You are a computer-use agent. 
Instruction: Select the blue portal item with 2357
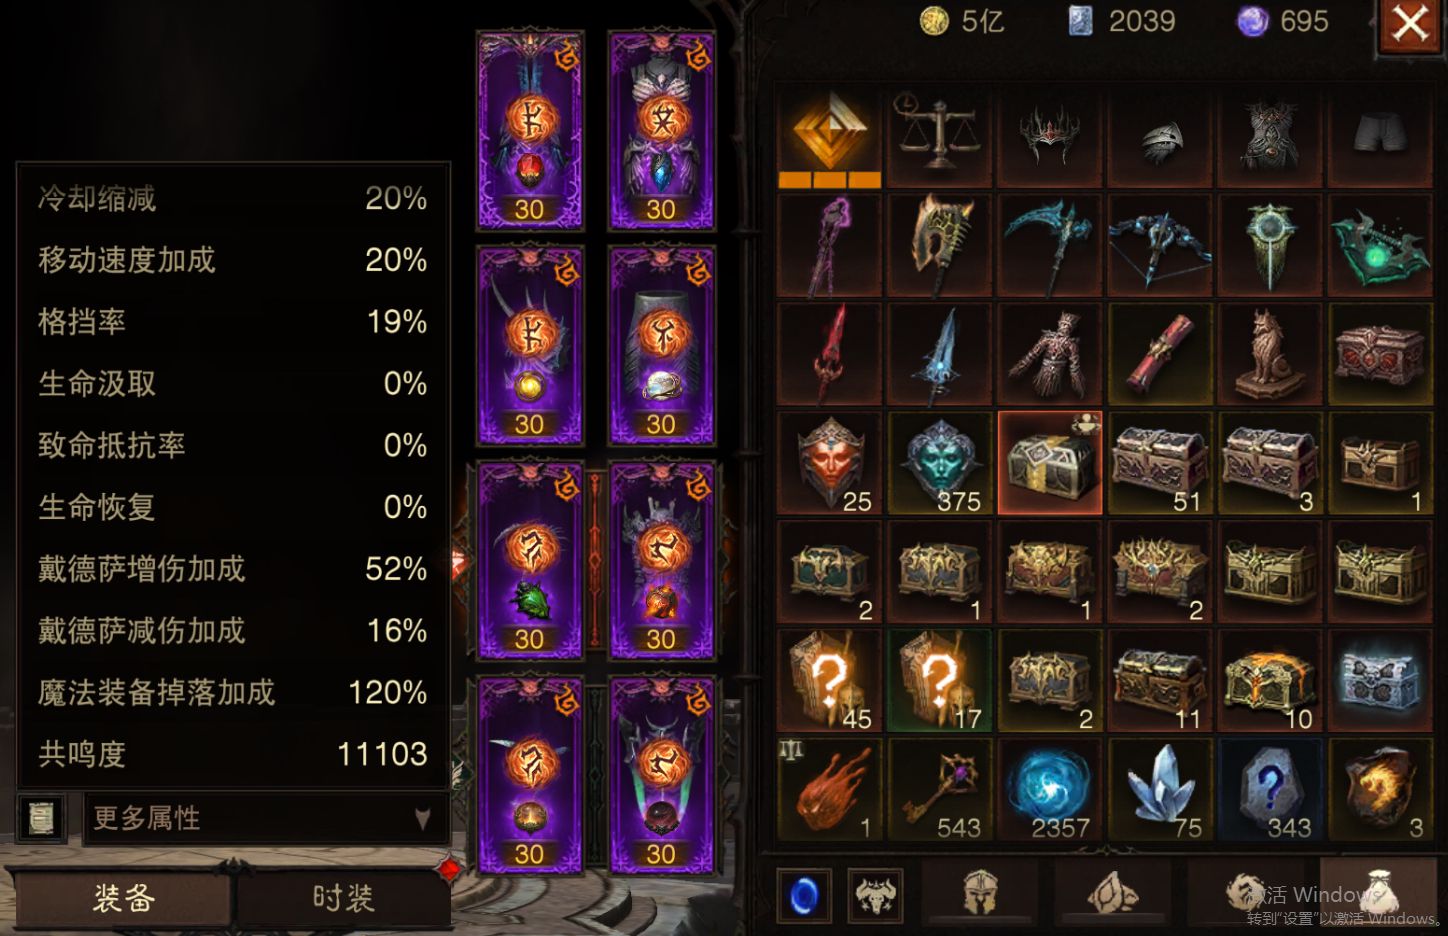[x=1049, y=789]
